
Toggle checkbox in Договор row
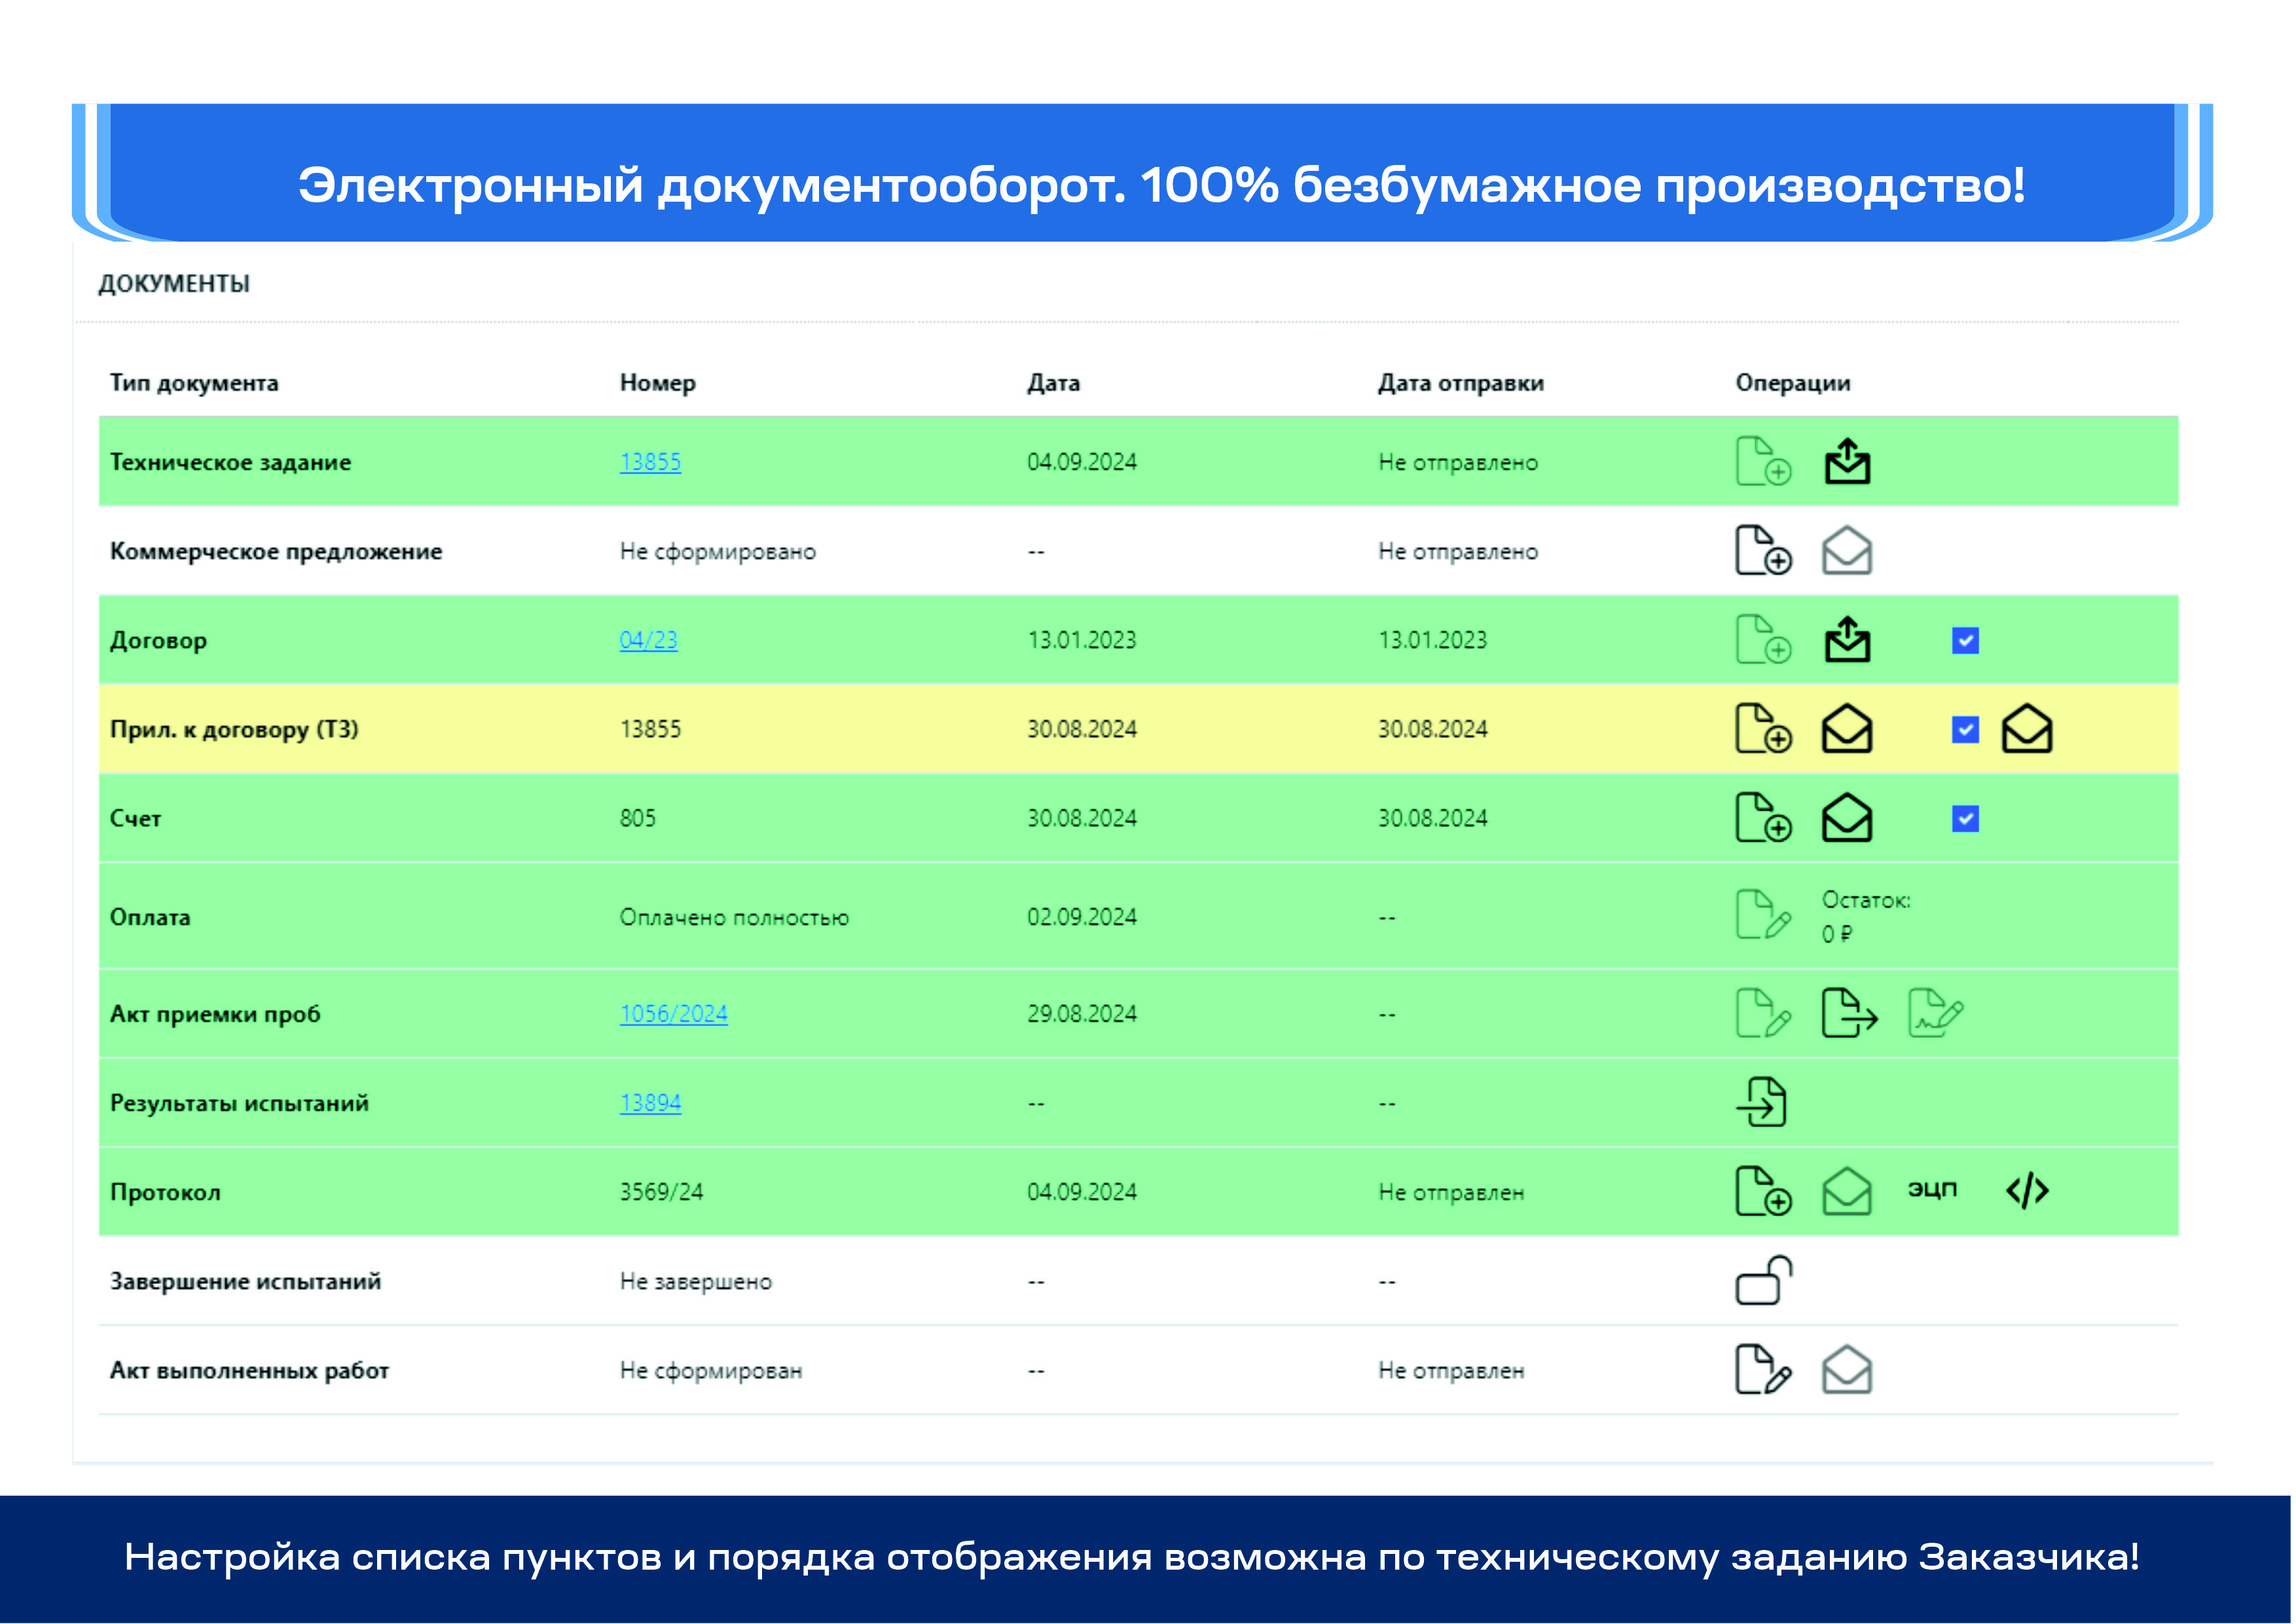(1965, 640)
